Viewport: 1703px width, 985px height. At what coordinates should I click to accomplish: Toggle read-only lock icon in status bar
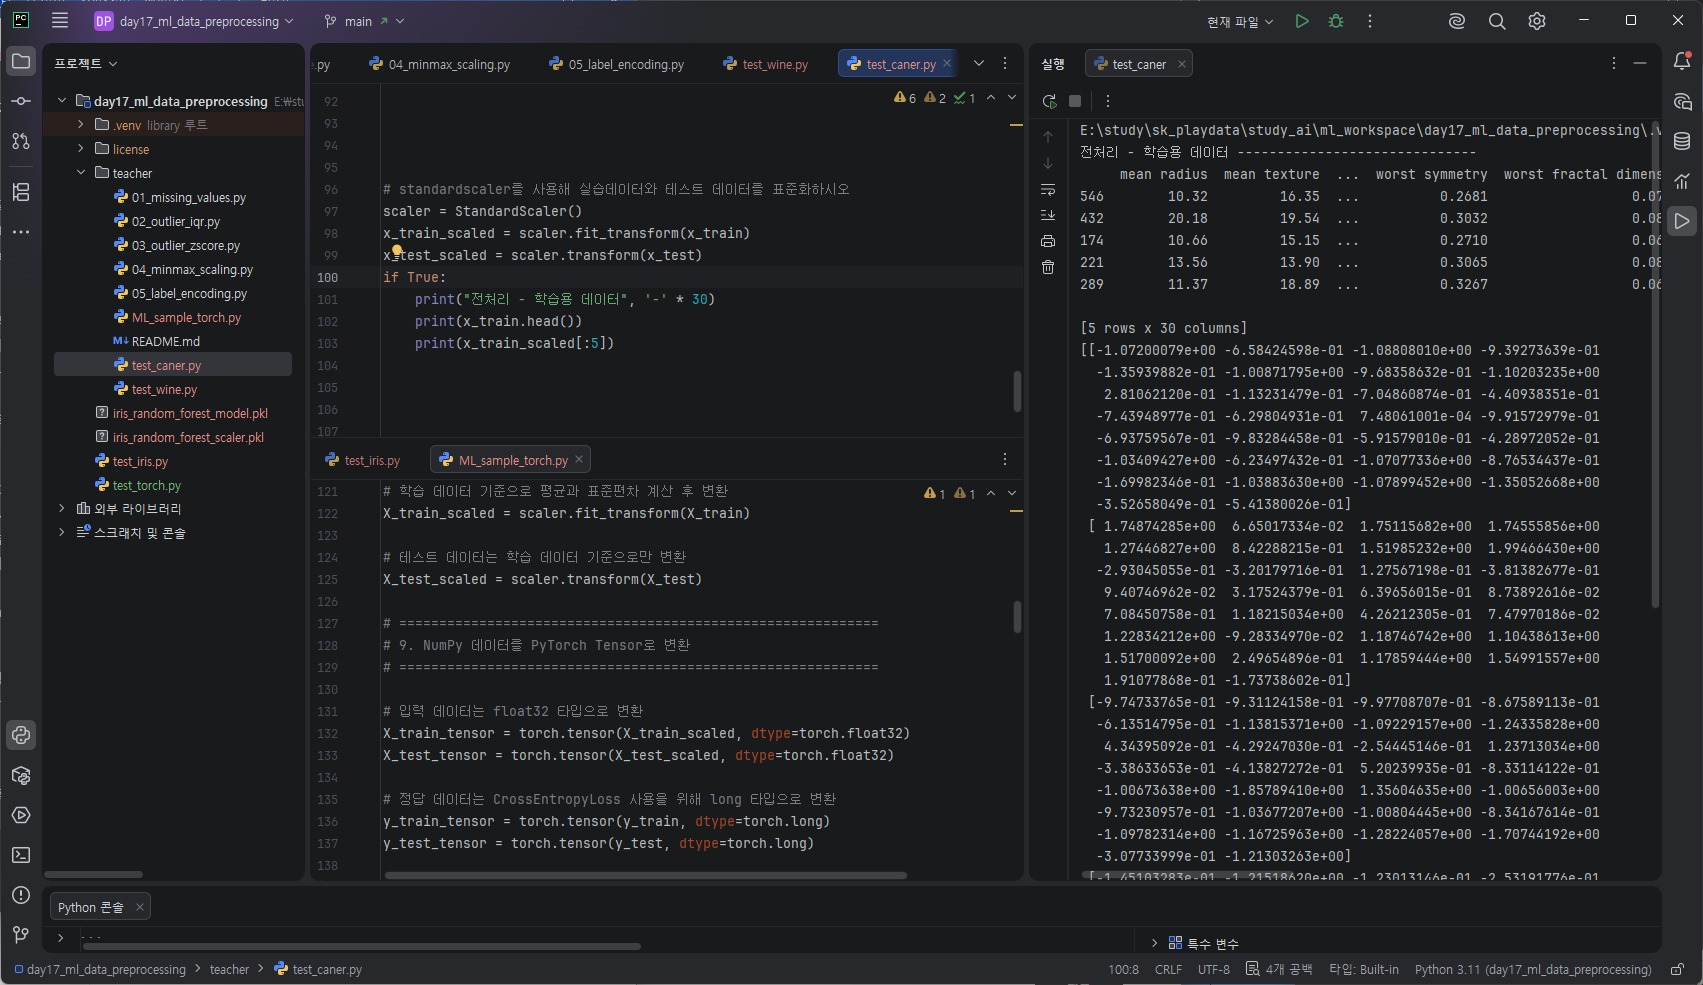click(x=1678, y=969)
